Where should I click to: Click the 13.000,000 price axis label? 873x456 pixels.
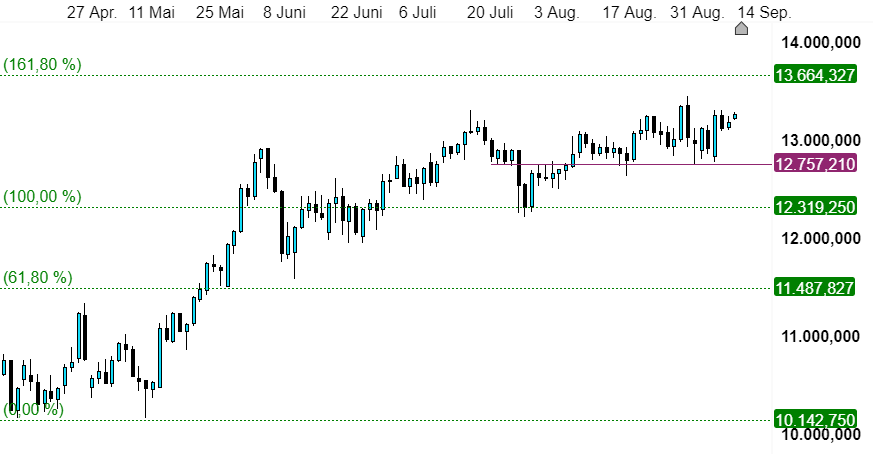[x=821, y=140]
